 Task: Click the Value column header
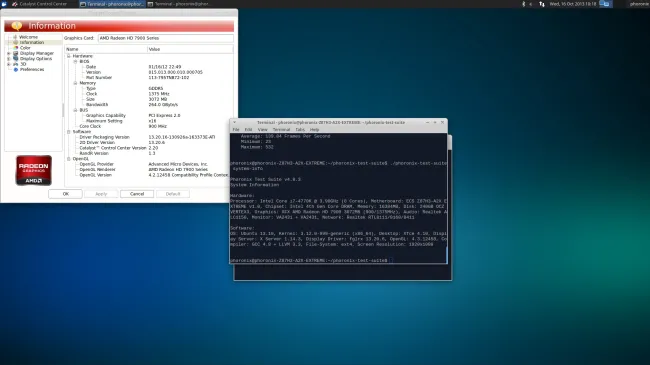click(x=190, y=49)
